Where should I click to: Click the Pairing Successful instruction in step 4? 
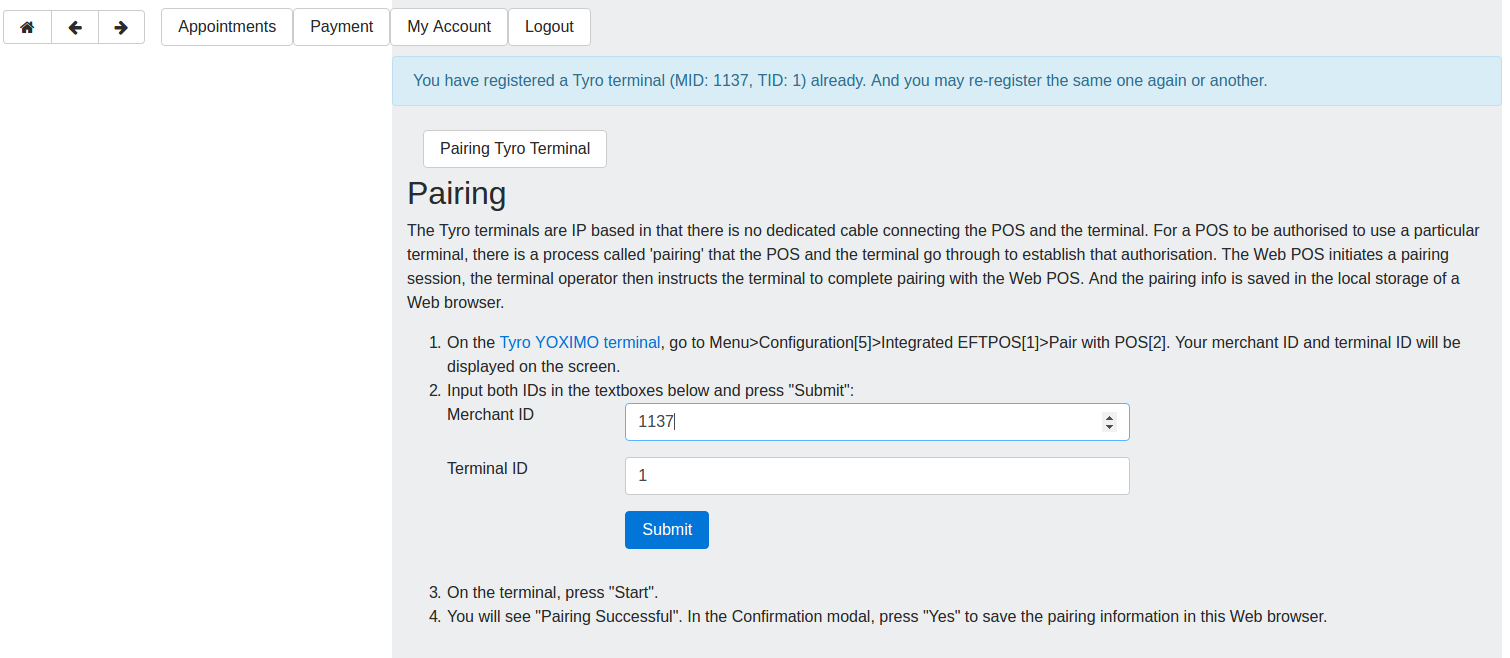point(886,616)
